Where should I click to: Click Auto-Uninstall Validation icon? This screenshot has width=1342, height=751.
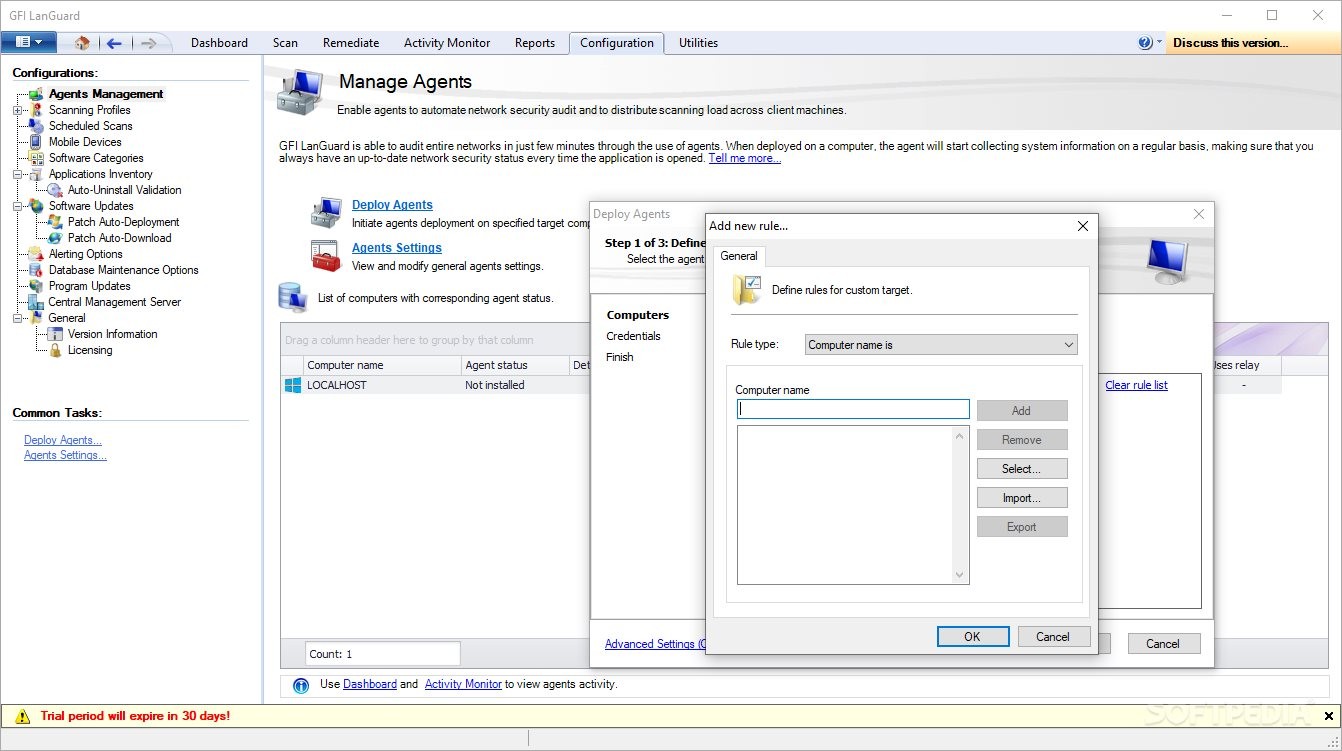55,190
